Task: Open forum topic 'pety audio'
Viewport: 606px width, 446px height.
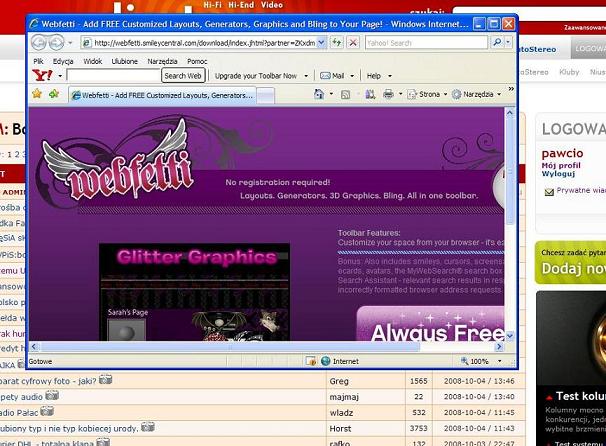Action: tap(21, 397)
